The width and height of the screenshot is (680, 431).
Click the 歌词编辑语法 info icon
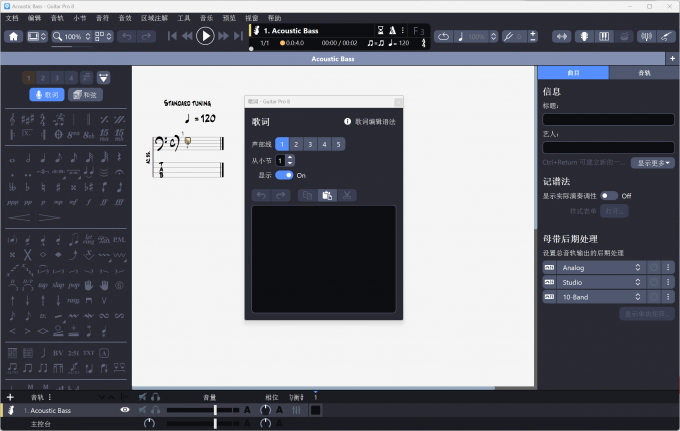348,121
